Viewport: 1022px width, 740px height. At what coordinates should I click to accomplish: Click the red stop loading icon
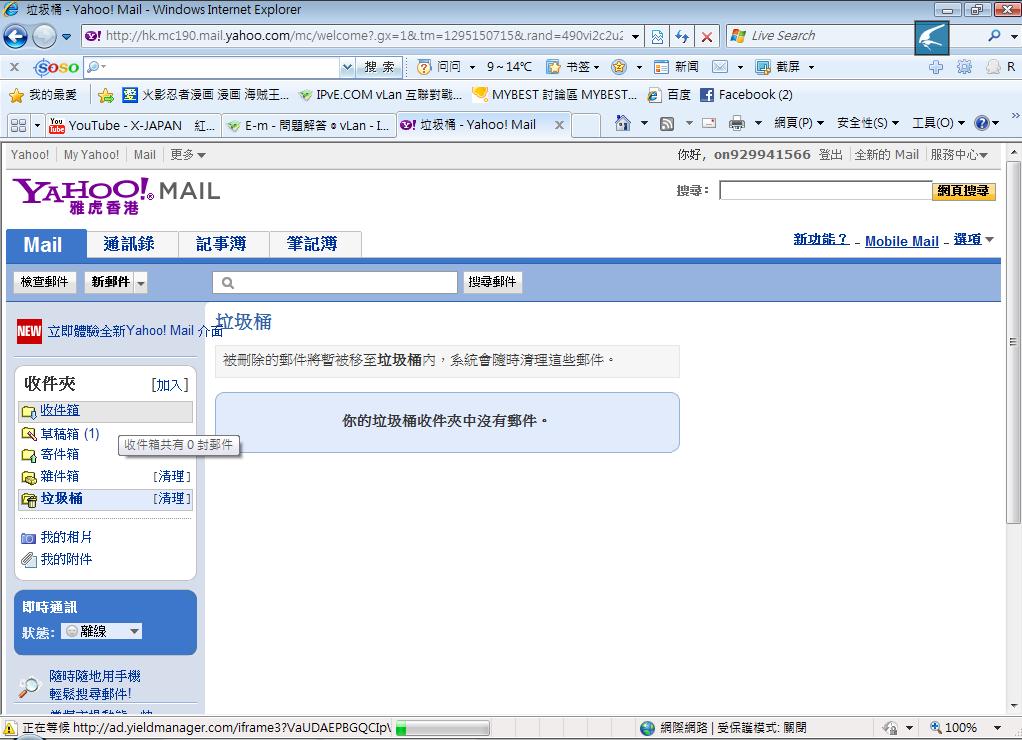coord(707,37)
